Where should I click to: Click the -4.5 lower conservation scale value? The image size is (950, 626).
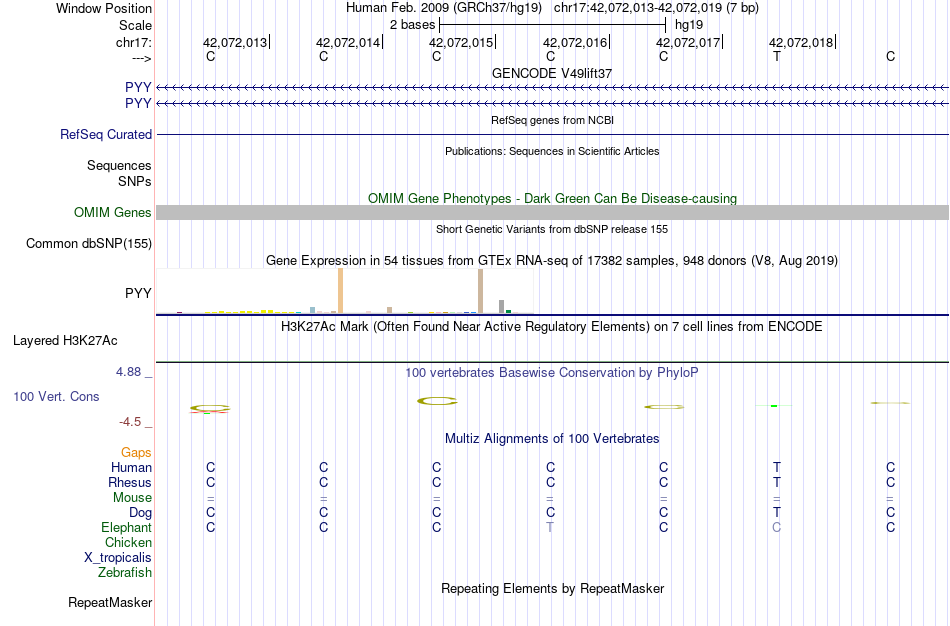[130, 422]
